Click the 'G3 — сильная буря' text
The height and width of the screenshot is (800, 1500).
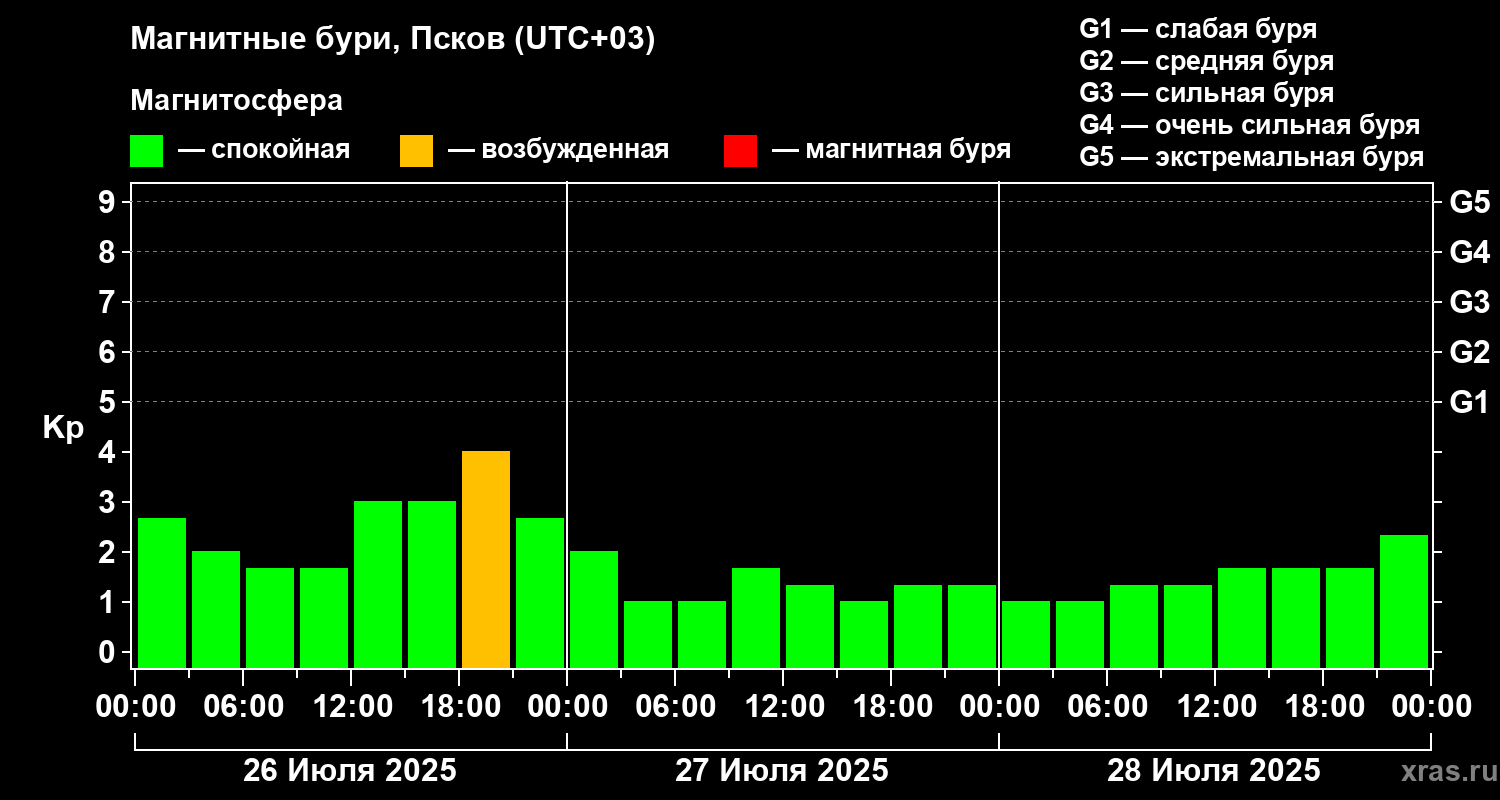click(1206, 93)
